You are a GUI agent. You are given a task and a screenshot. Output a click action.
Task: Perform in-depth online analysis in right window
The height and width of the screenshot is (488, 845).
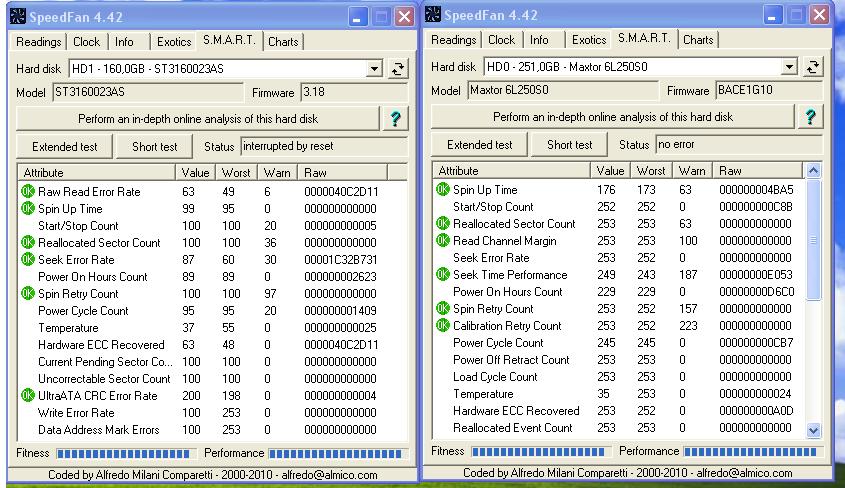pyautogui.click(x=613, y=117)
